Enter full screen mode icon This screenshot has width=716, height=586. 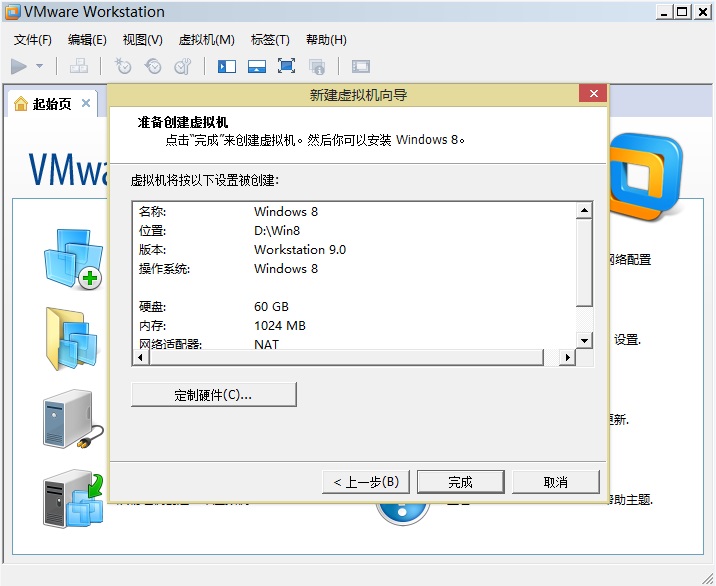pyautogui.click(x=286, y=66)
